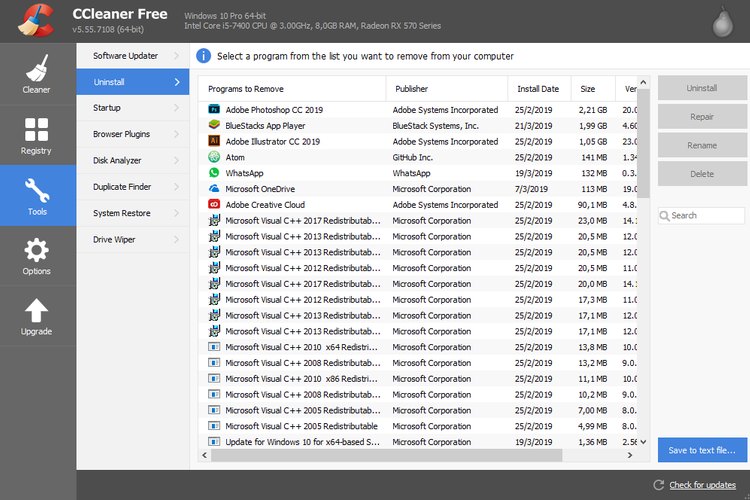The height and width of the screenshot is (500, 750).
Task: Click the BlueStacks App Player icon
Action: click(x=214, y=125)
